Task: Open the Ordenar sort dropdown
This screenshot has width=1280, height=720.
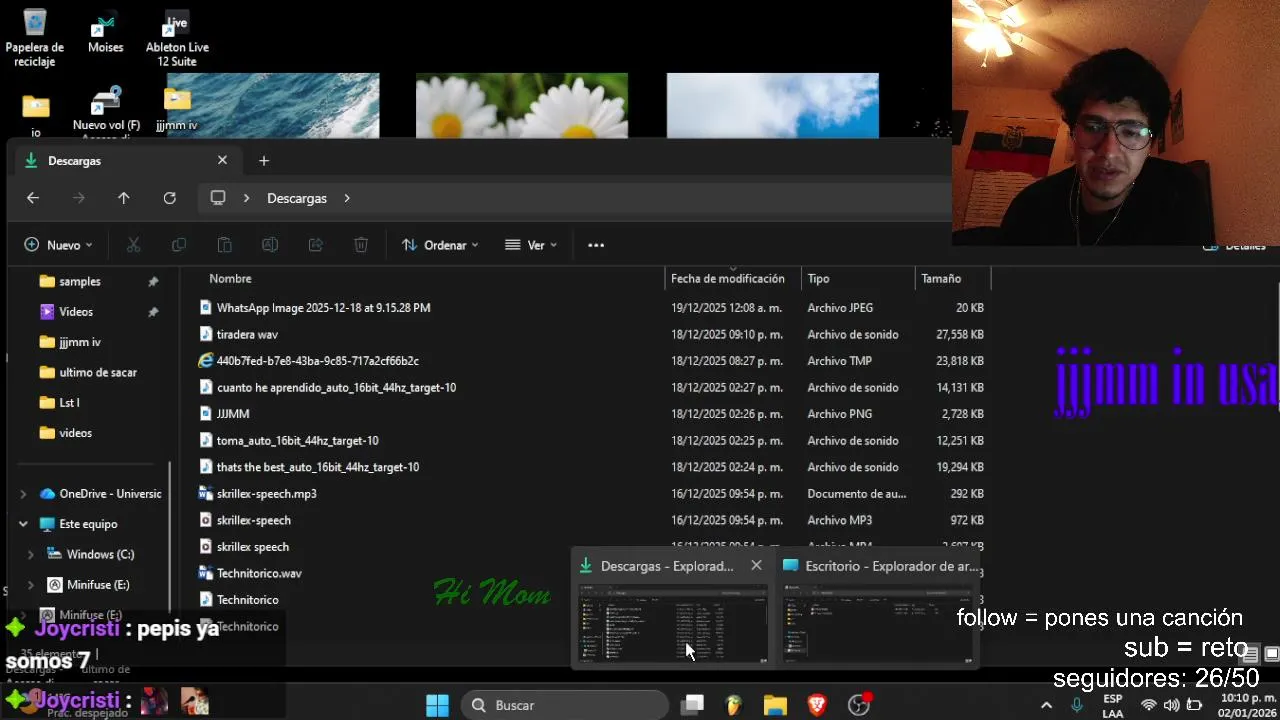Action: pyautogui.click(x=440, y=245)
